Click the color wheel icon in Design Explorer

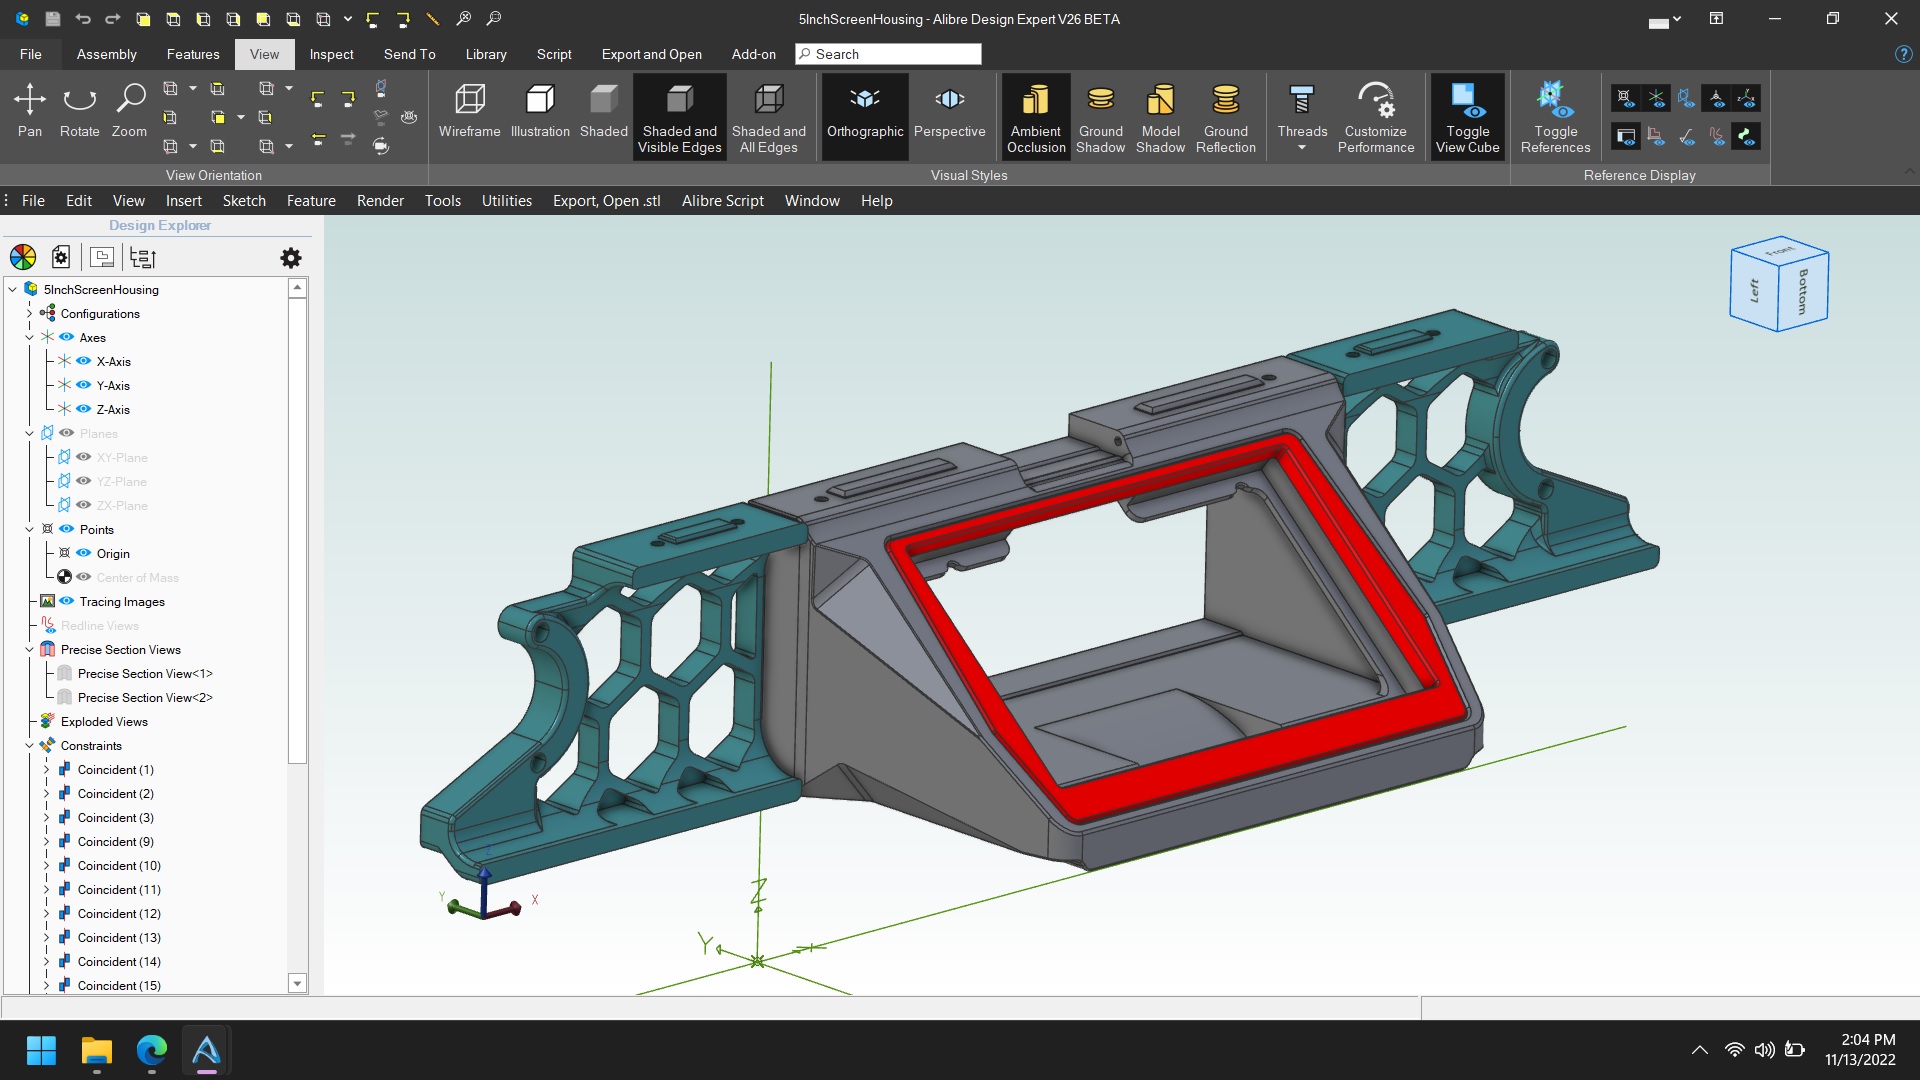pos(23,258)
